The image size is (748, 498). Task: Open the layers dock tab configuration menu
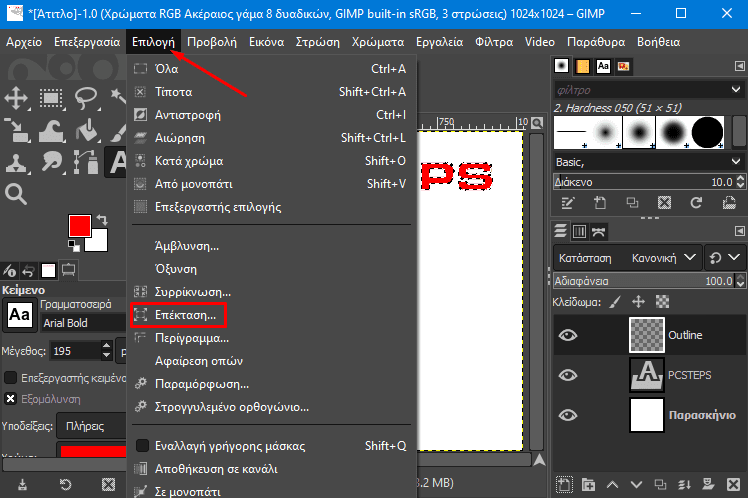739,231
